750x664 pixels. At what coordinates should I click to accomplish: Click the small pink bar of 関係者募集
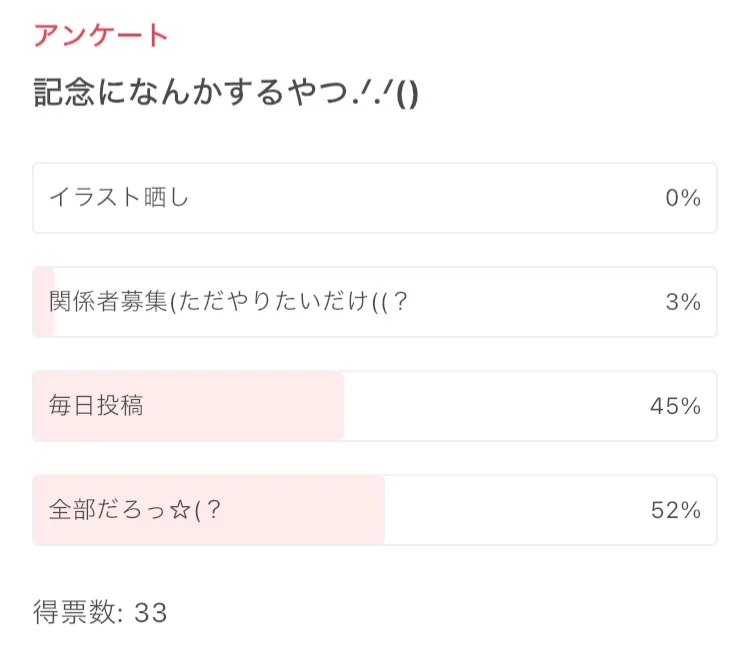[42, 302]
